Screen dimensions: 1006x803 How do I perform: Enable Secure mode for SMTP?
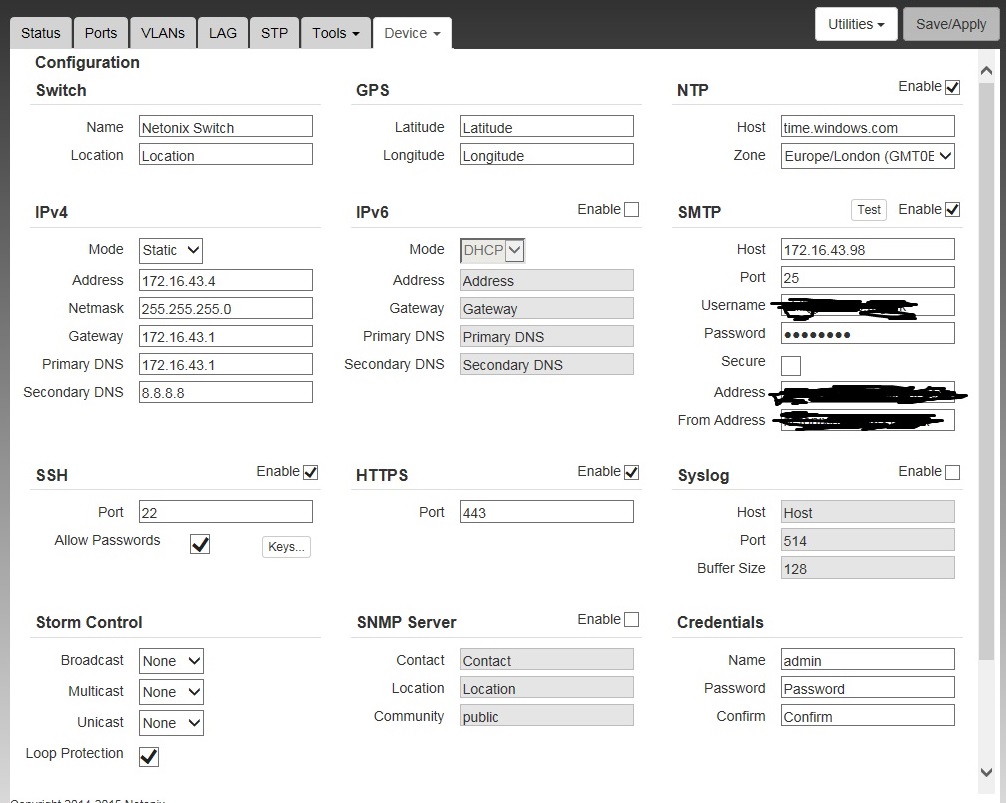(790, 366)
